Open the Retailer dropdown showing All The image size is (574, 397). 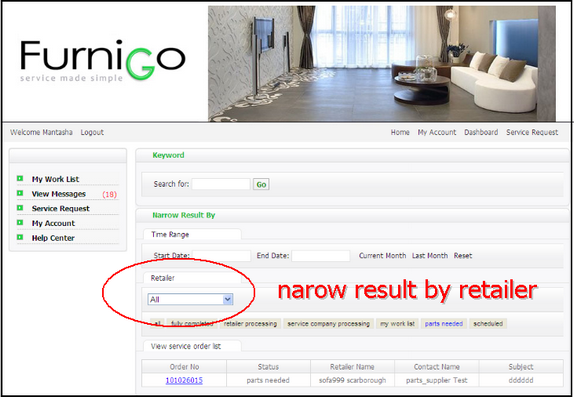[x=190, y=299]
